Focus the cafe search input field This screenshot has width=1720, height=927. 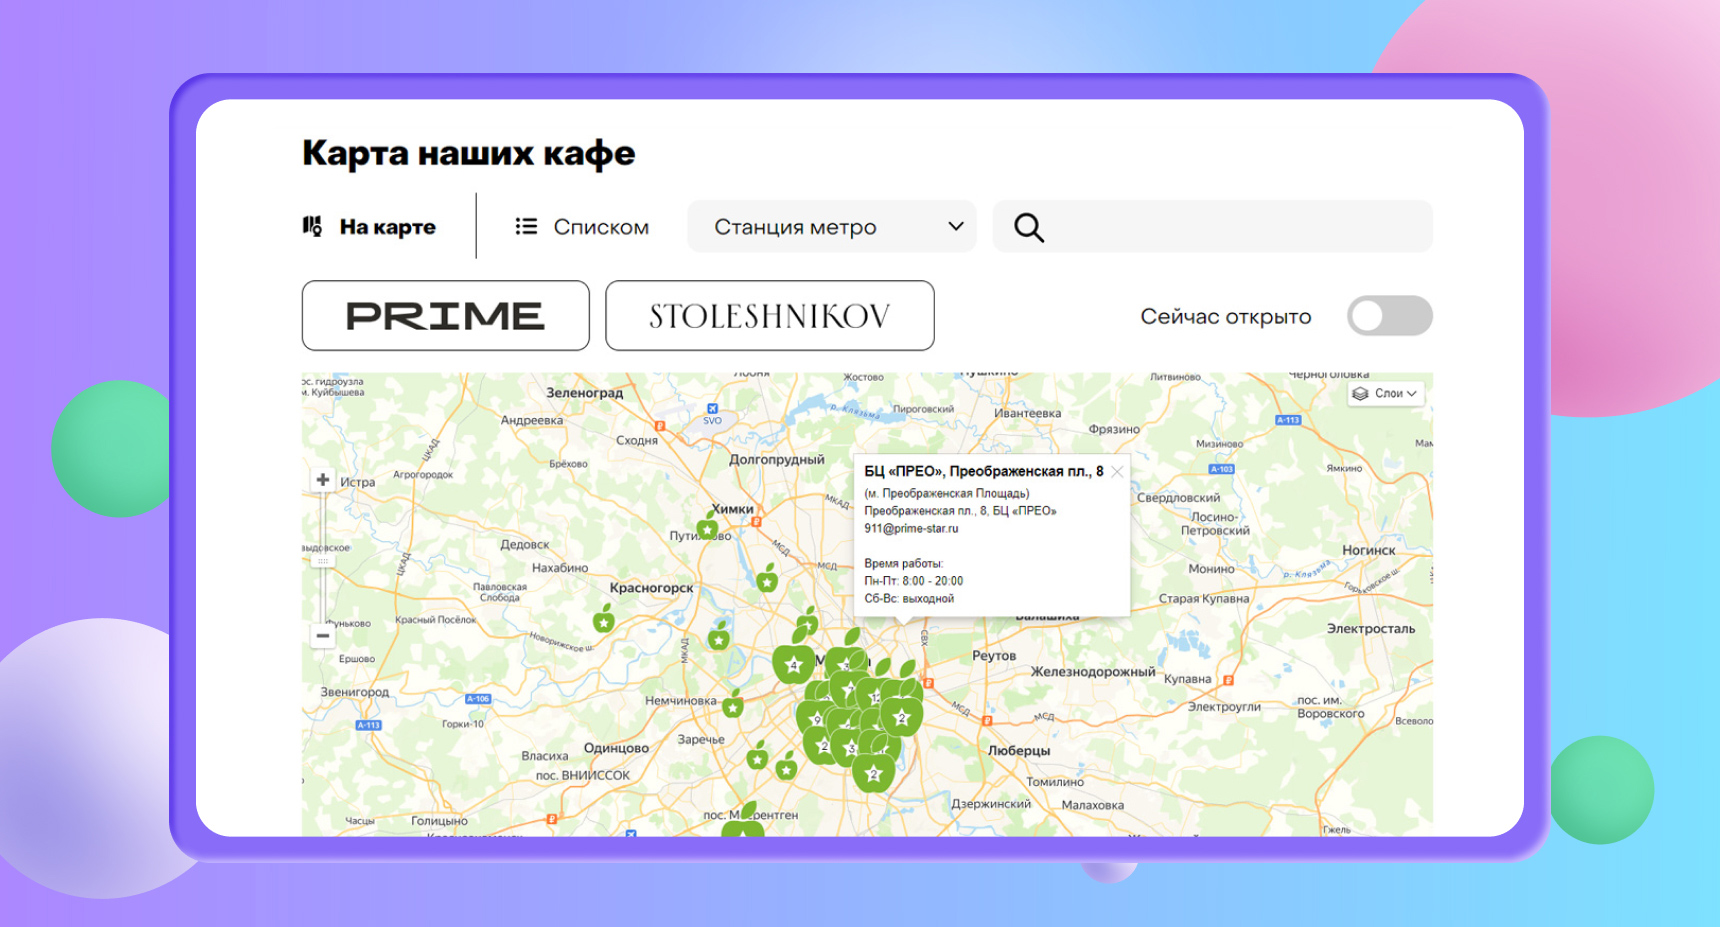tap(1212, 227)
